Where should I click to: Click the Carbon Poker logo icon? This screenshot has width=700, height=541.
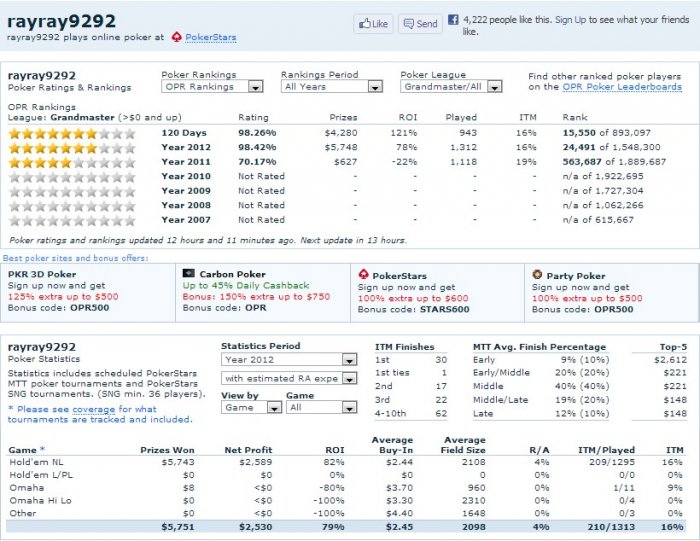pos(188,272)
